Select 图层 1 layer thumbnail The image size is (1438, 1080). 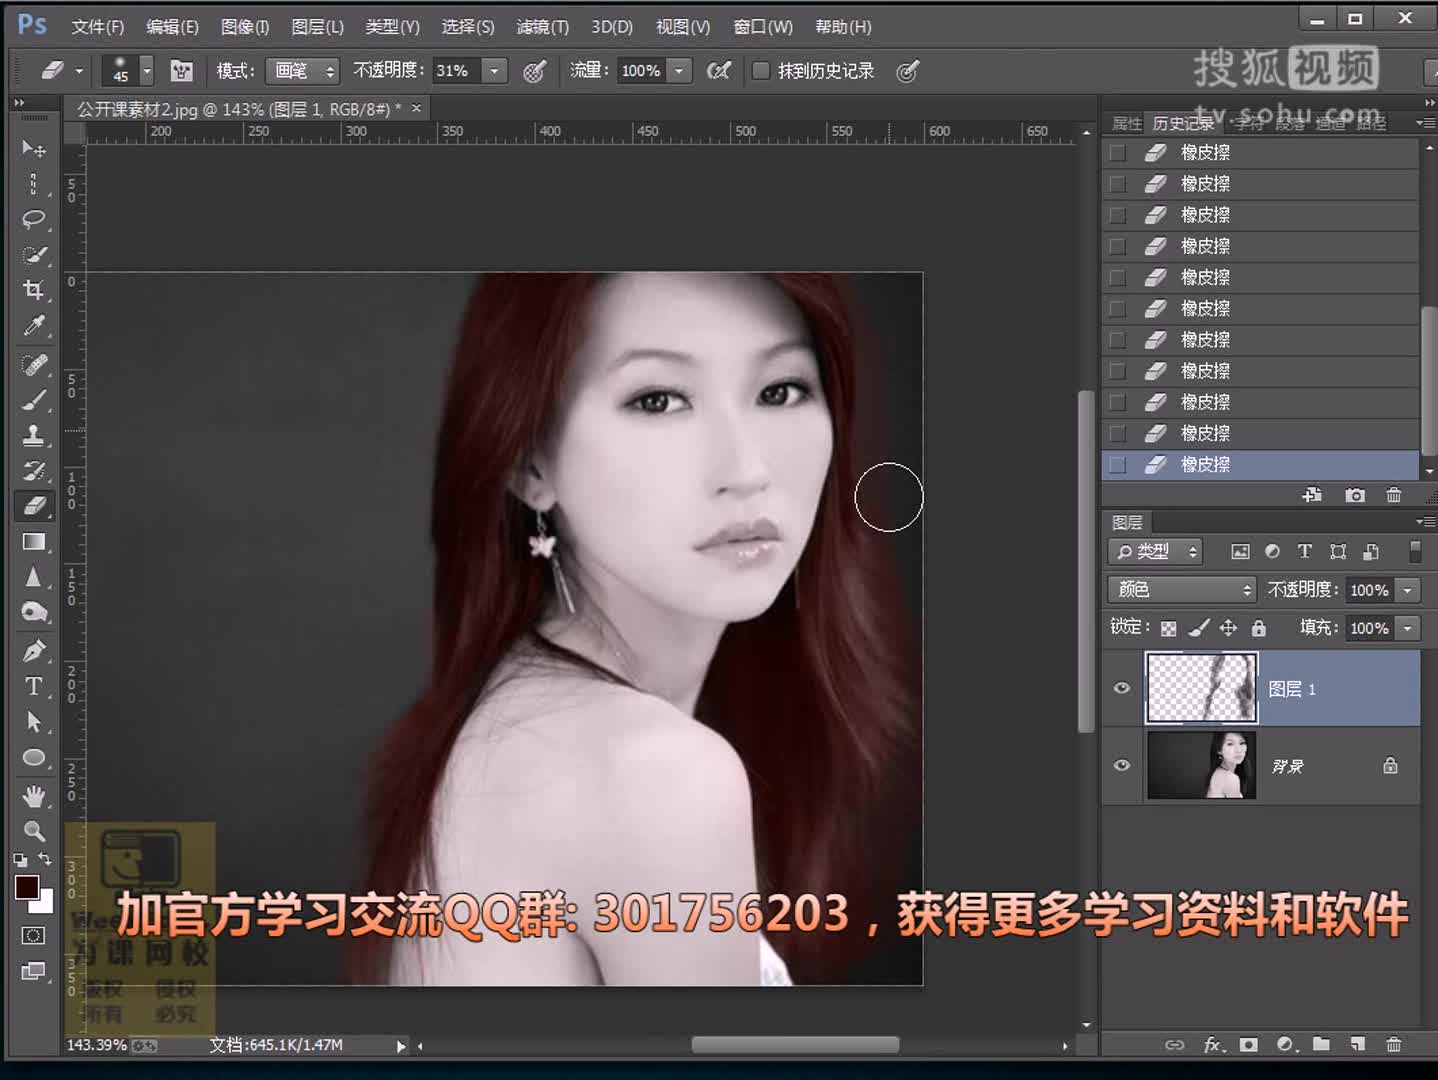coord(1201,688)
